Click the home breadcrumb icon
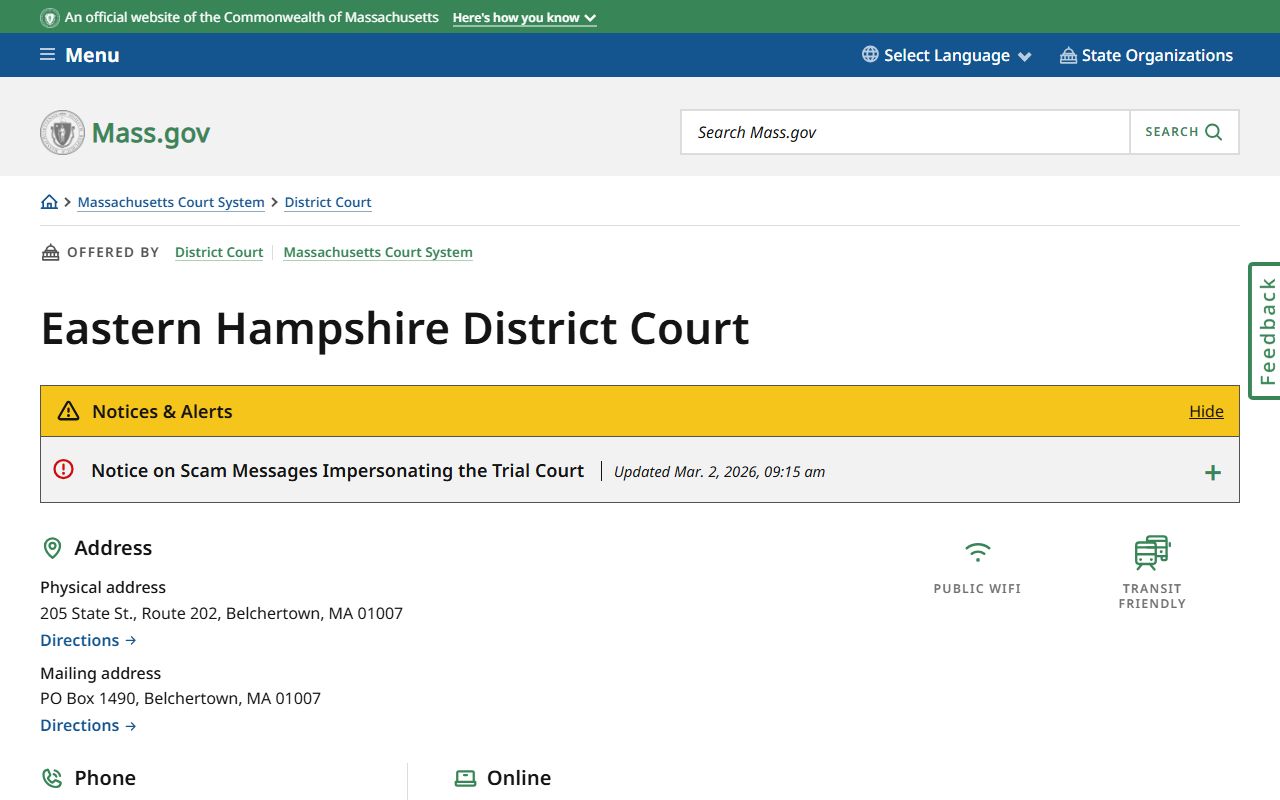This screenshot has height=800, width=1280. (x=49, y=202)
